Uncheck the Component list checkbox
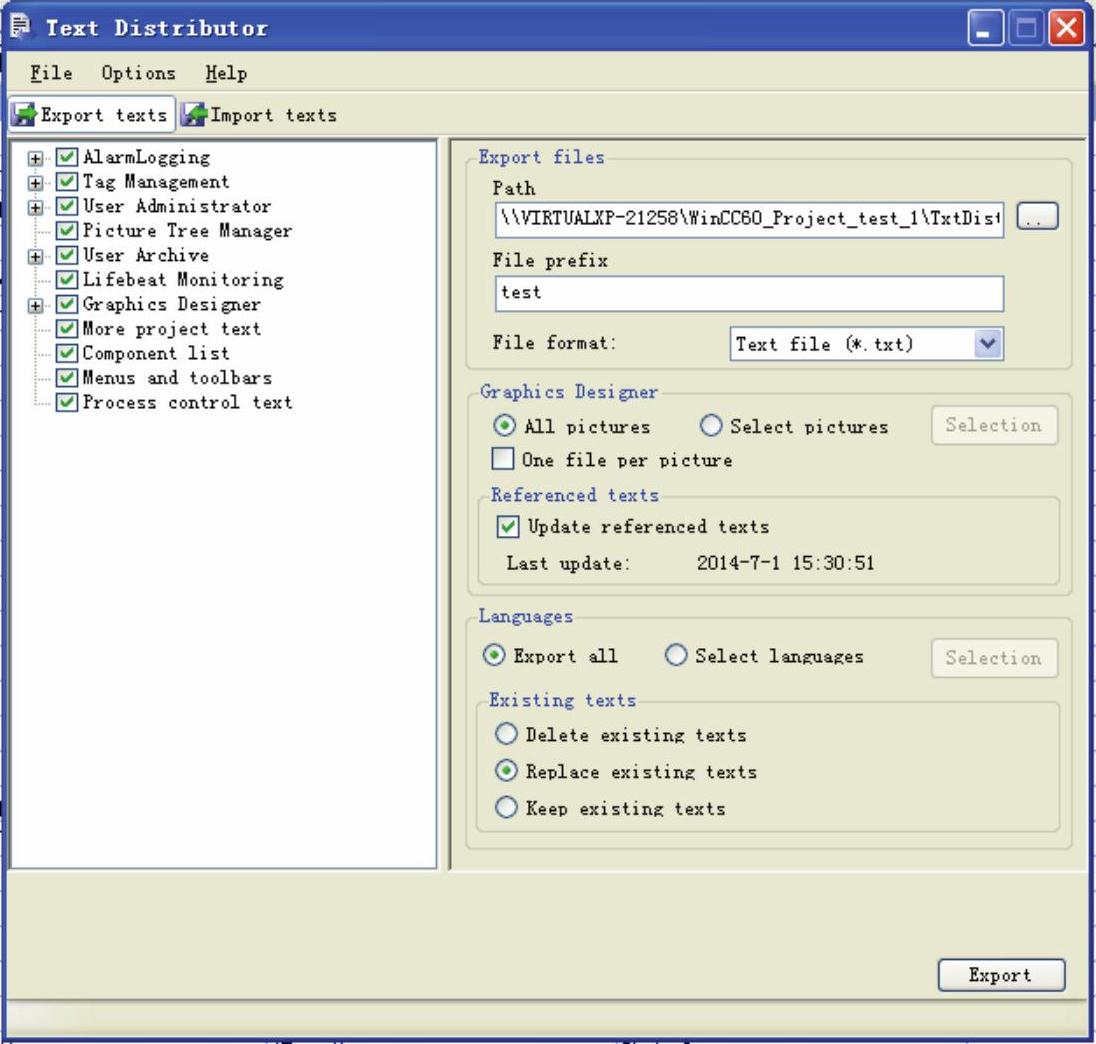Screen dimensions: 1096x1044 [x=66, y=353]
